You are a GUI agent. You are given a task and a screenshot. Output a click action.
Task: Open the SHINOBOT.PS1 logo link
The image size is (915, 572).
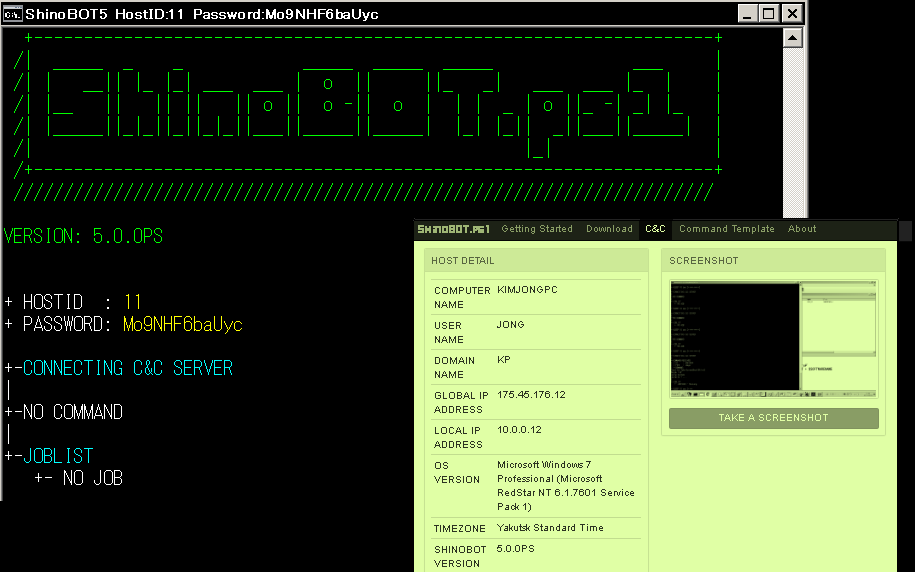coord(453,229)
